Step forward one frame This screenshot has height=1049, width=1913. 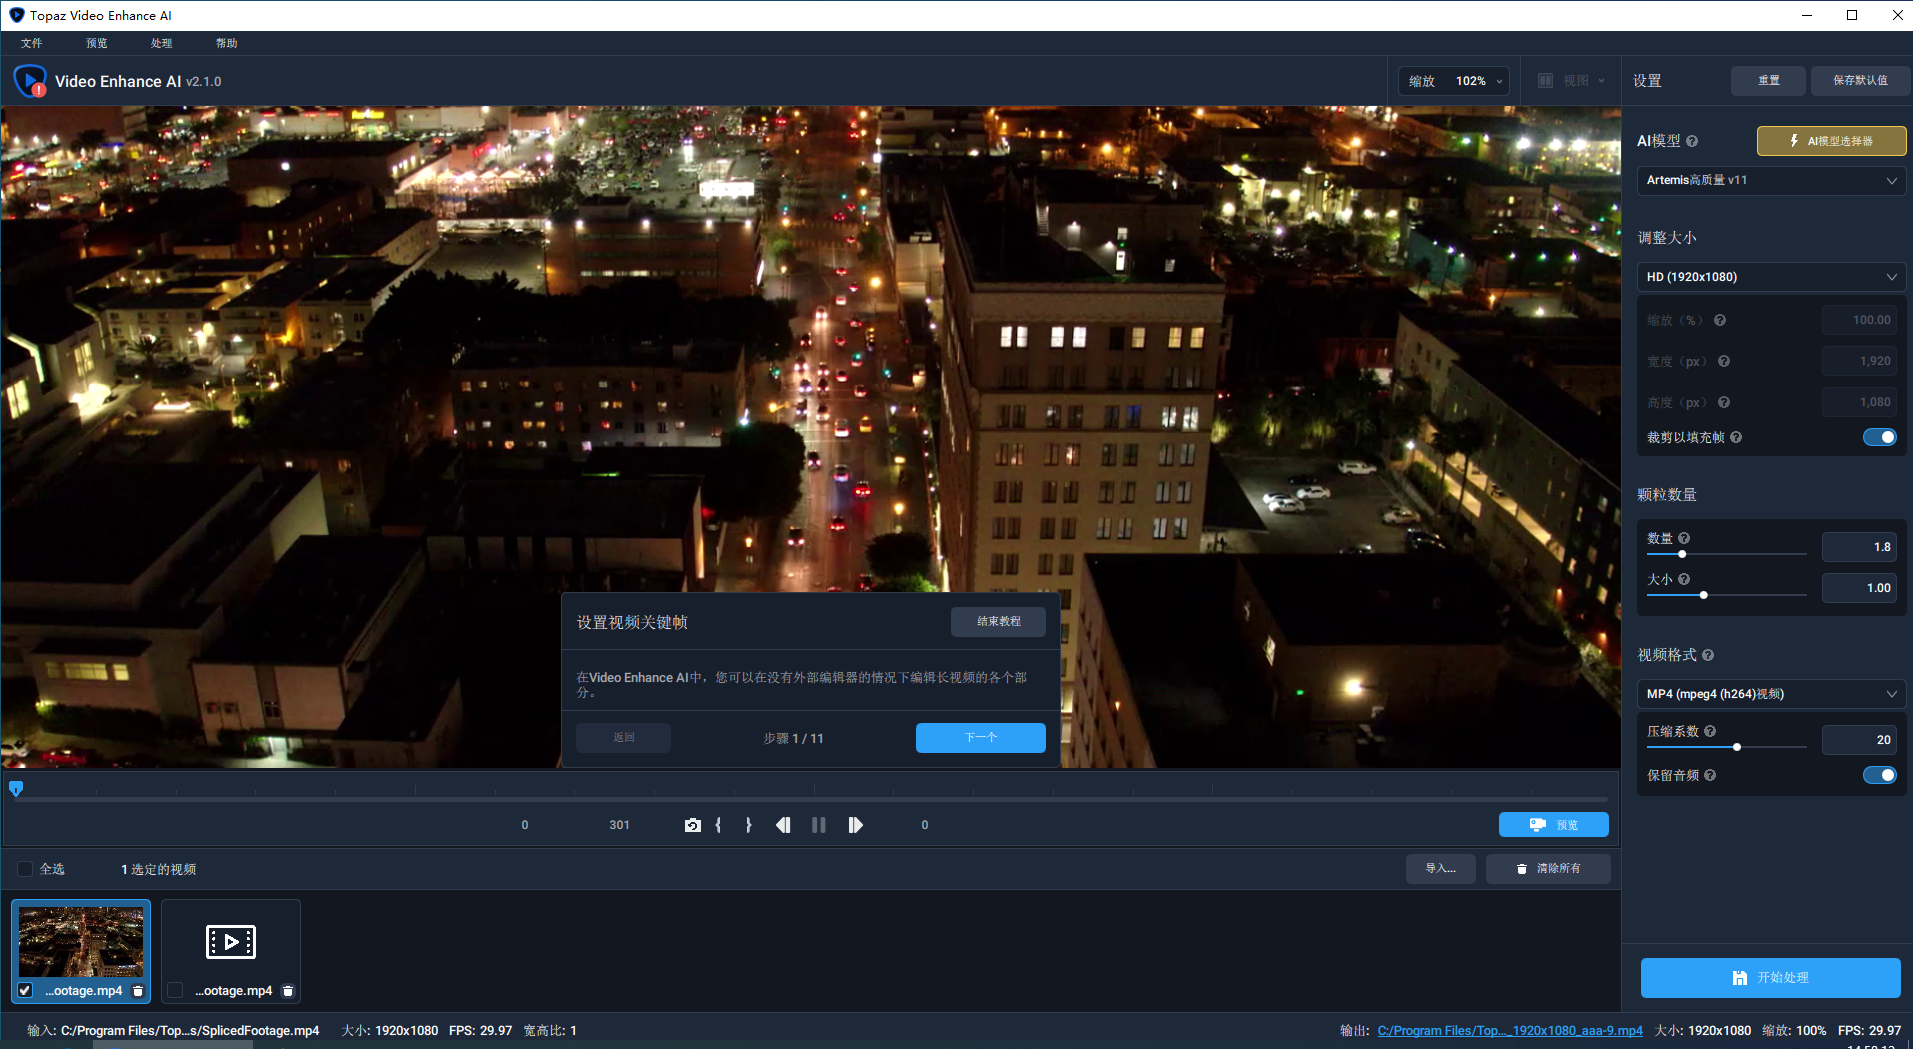855,825
